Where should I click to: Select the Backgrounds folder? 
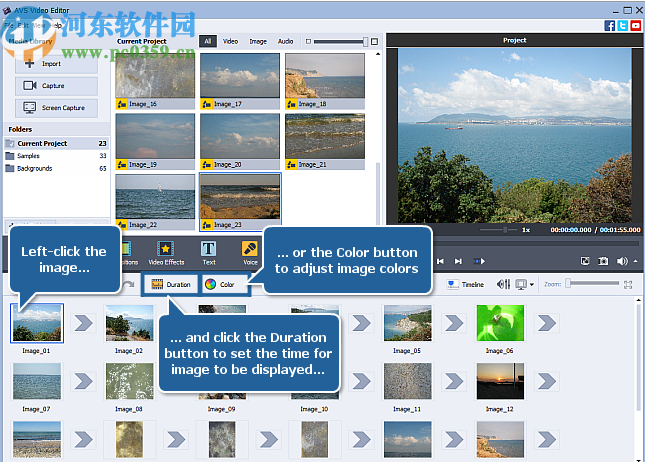[57, 168]
